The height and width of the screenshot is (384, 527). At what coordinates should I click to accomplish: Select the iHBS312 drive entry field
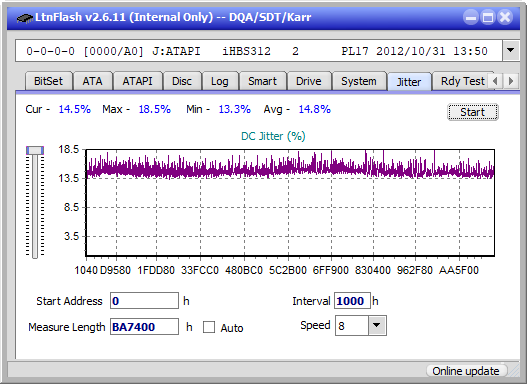[259, 51]
